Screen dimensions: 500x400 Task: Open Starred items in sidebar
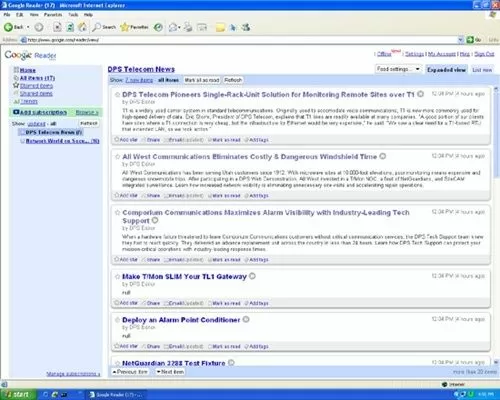(36, 86)
